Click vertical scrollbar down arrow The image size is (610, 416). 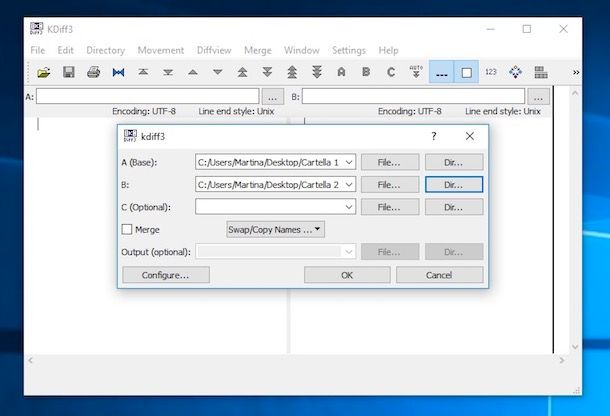tap(575, 346)
